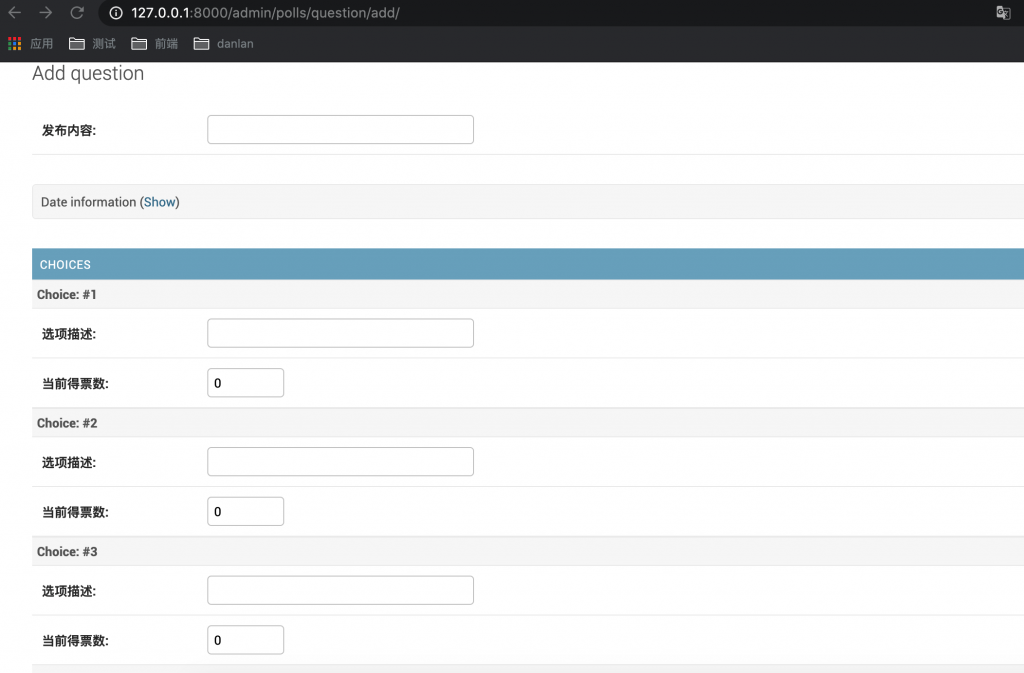Open the 测试 bookmark folder
Image resolution: width=1024 pixels, height=673 pixels.
click(x=92, y=44)
